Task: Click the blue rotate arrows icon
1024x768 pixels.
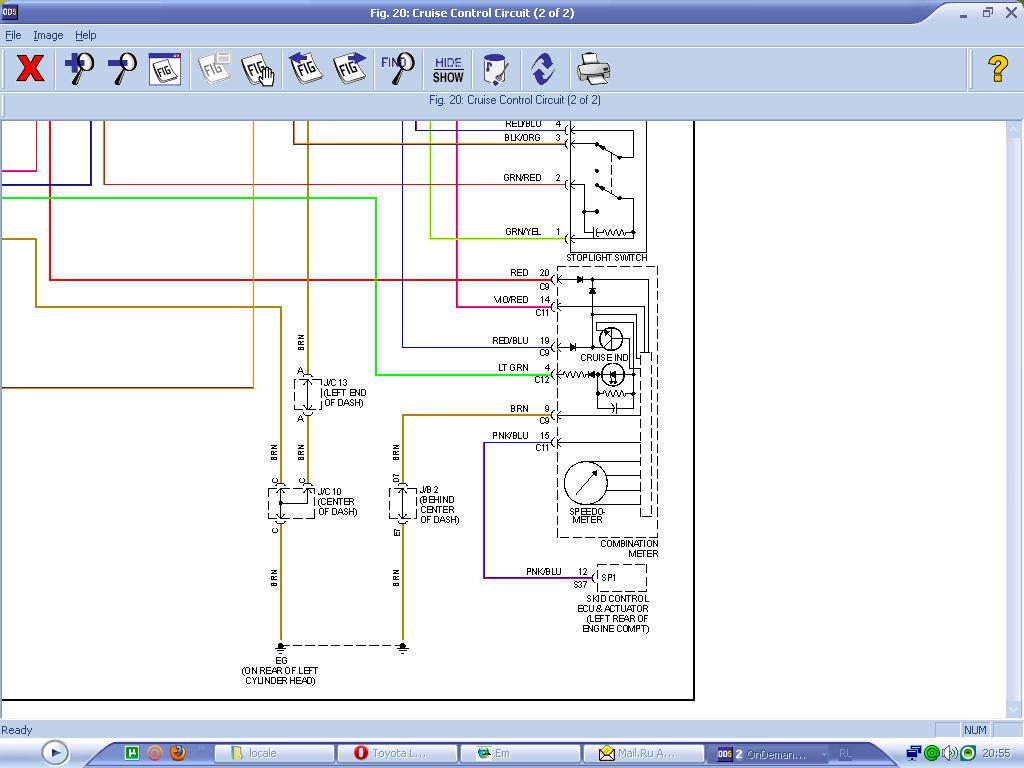Action: 543,69
